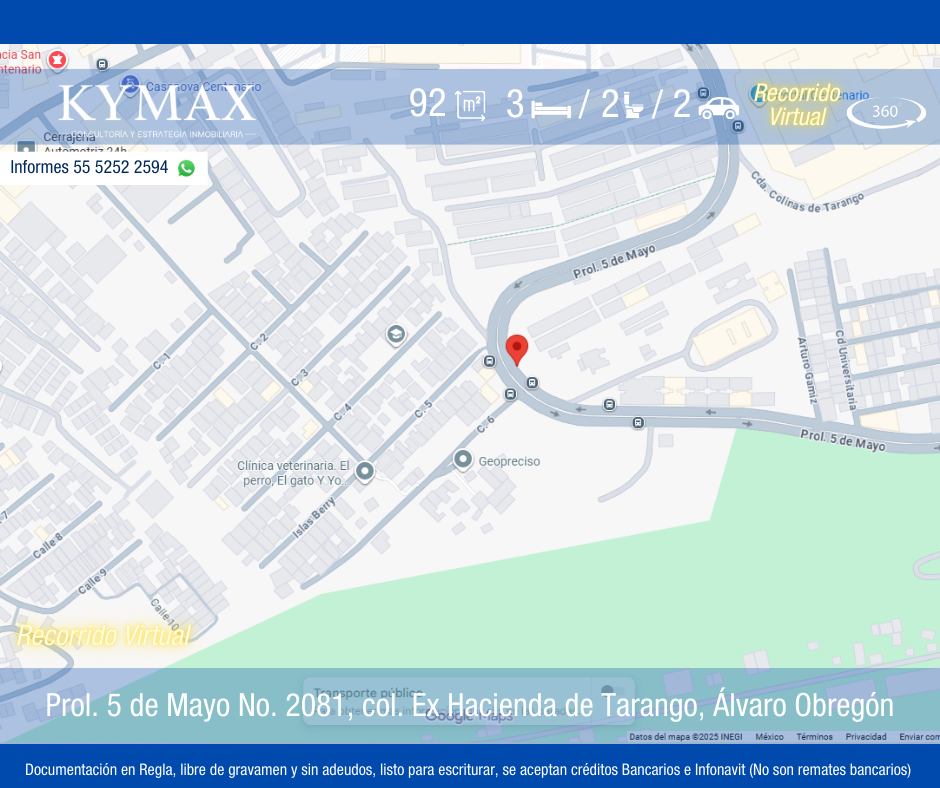Select the school graduation cap map icon

coord(396,334)
